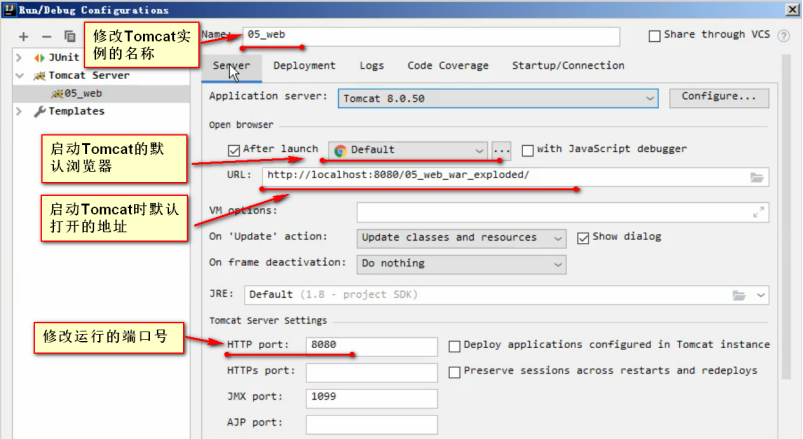This screenshot has height=439, width=803.
Task: Click the URL input field
Action: click(515, 177)
